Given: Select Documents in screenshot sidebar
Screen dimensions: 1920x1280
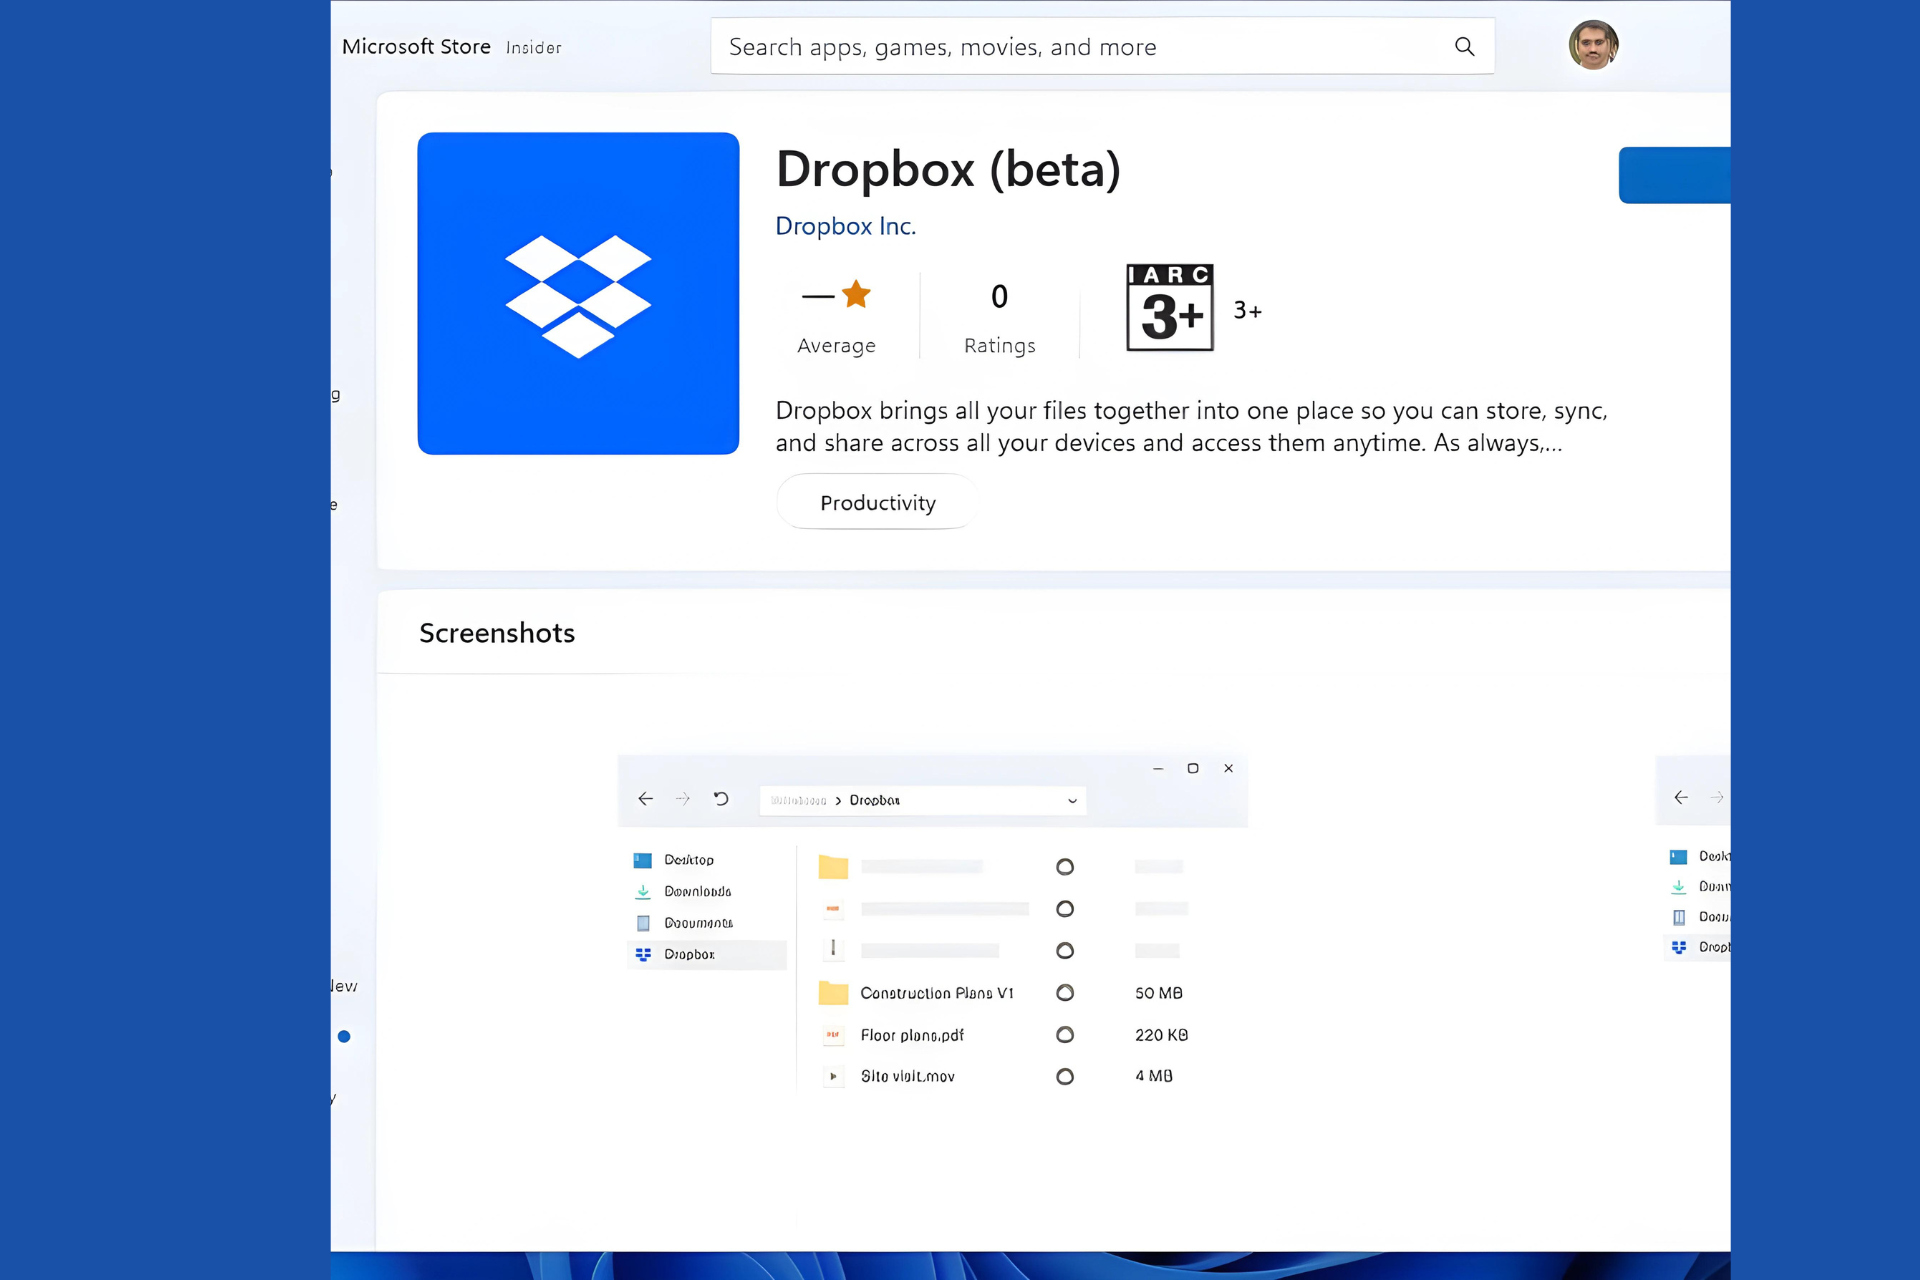Looking at the screenshot, I should pyautogui.click(x=699, y=923).
